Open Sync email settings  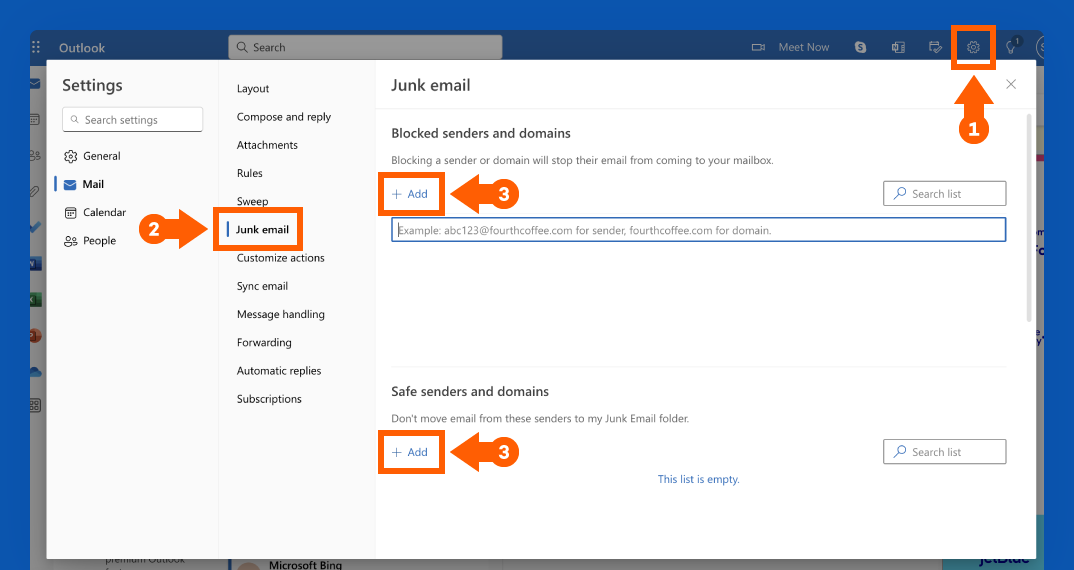pyautogui.click(x=262, y=286)
